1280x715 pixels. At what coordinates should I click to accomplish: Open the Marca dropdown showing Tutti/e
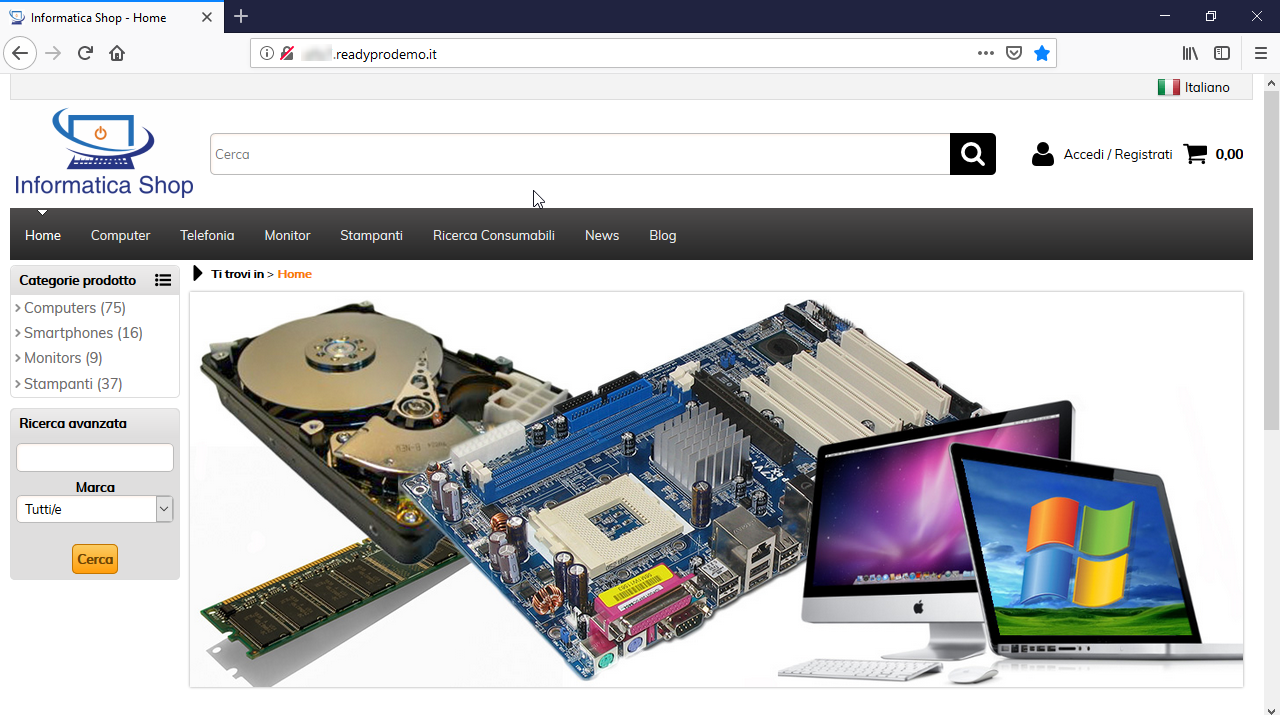pos(95,509)
